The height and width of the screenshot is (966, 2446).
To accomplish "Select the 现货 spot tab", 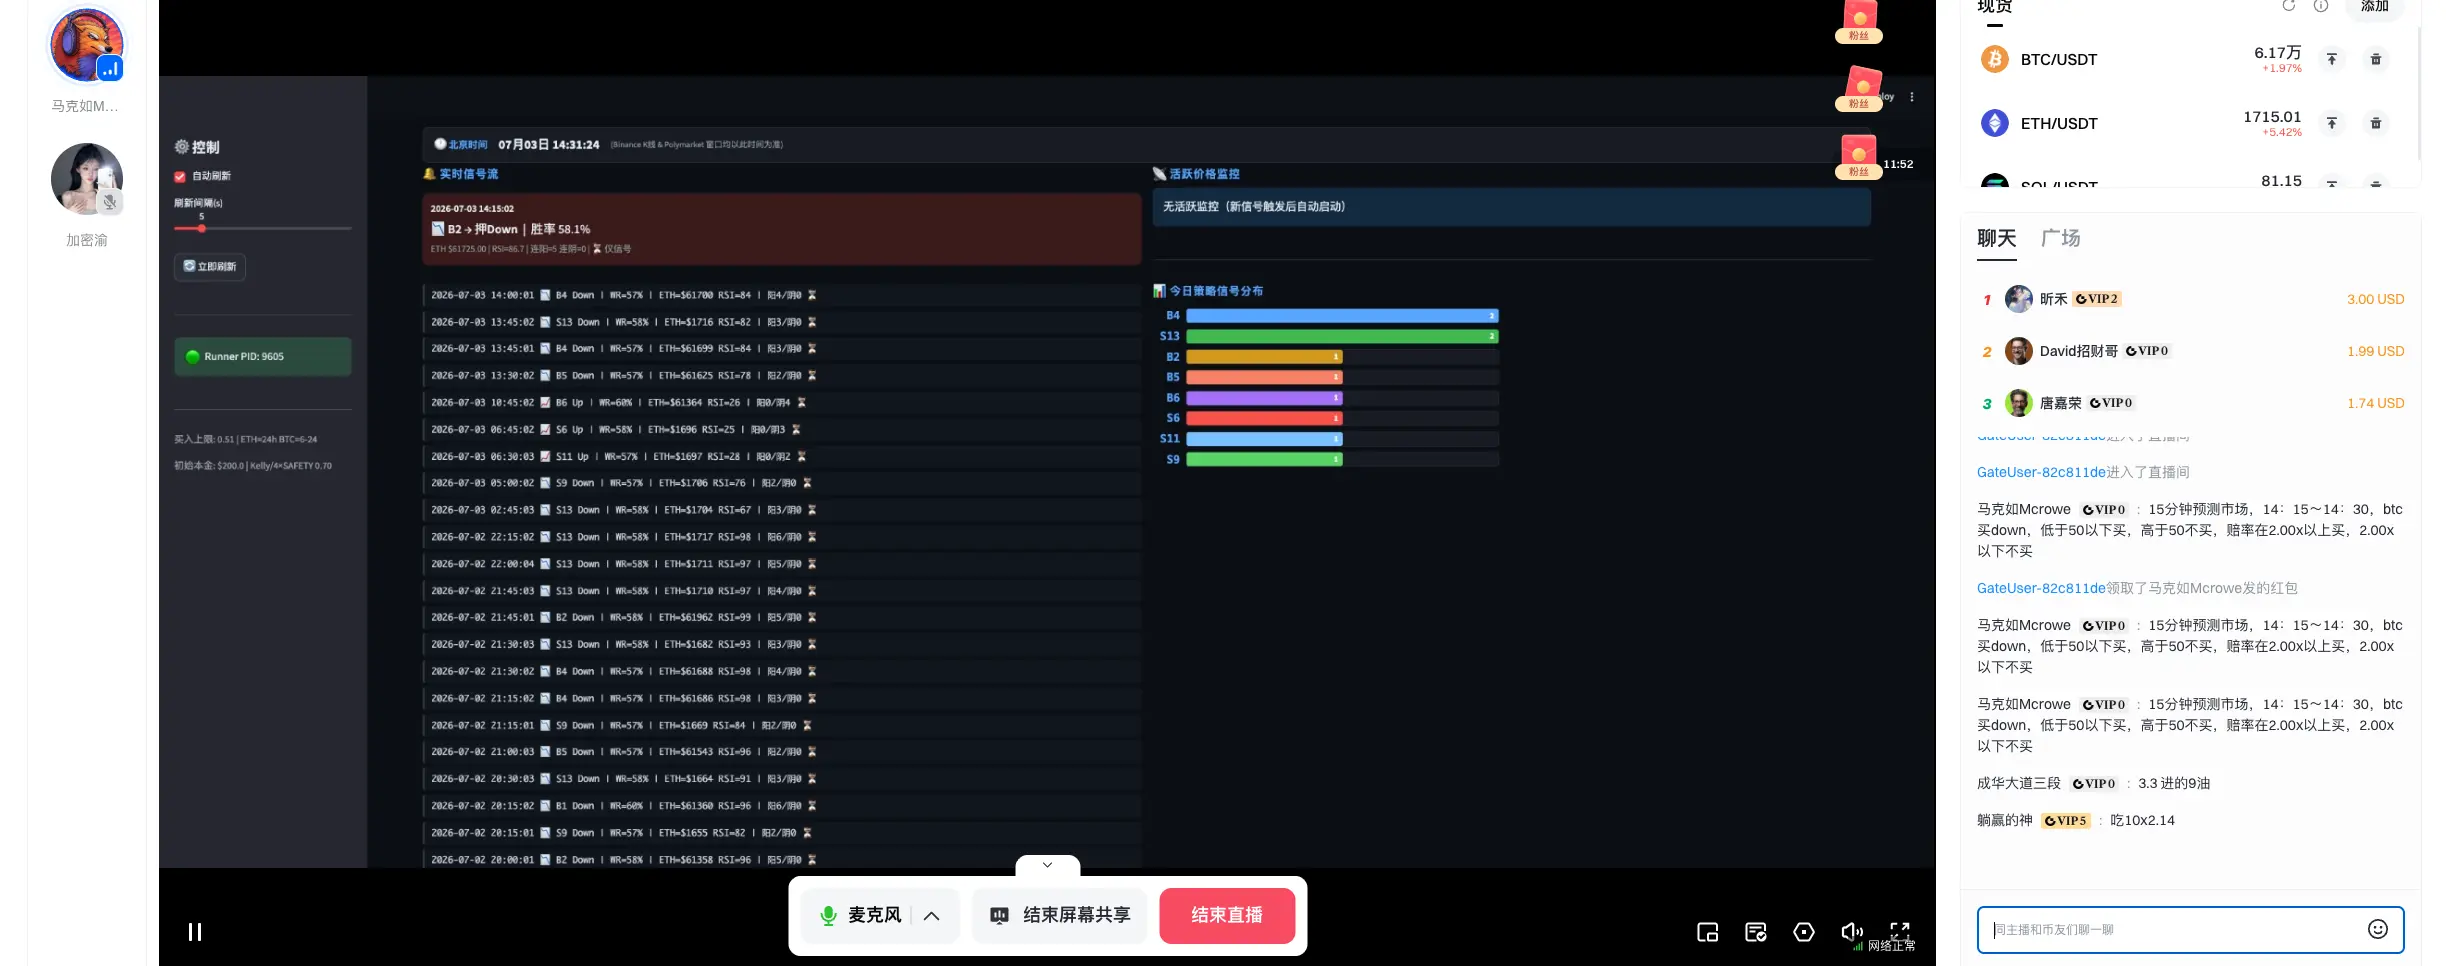I will tap(1995, 7).
